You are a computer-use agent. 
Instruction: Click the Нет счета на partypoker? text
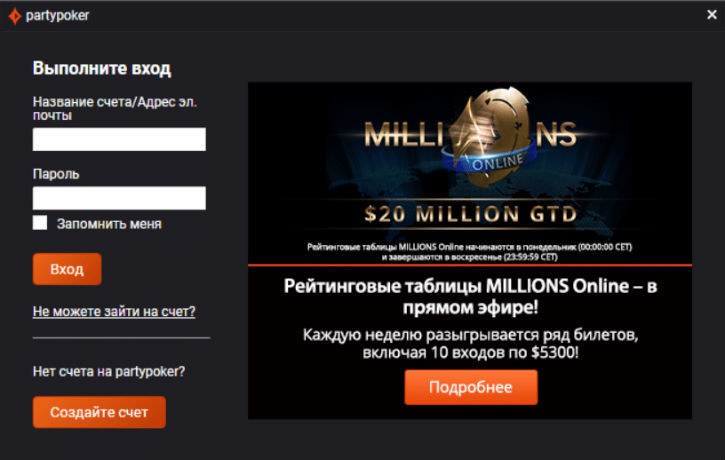[109, 371]
